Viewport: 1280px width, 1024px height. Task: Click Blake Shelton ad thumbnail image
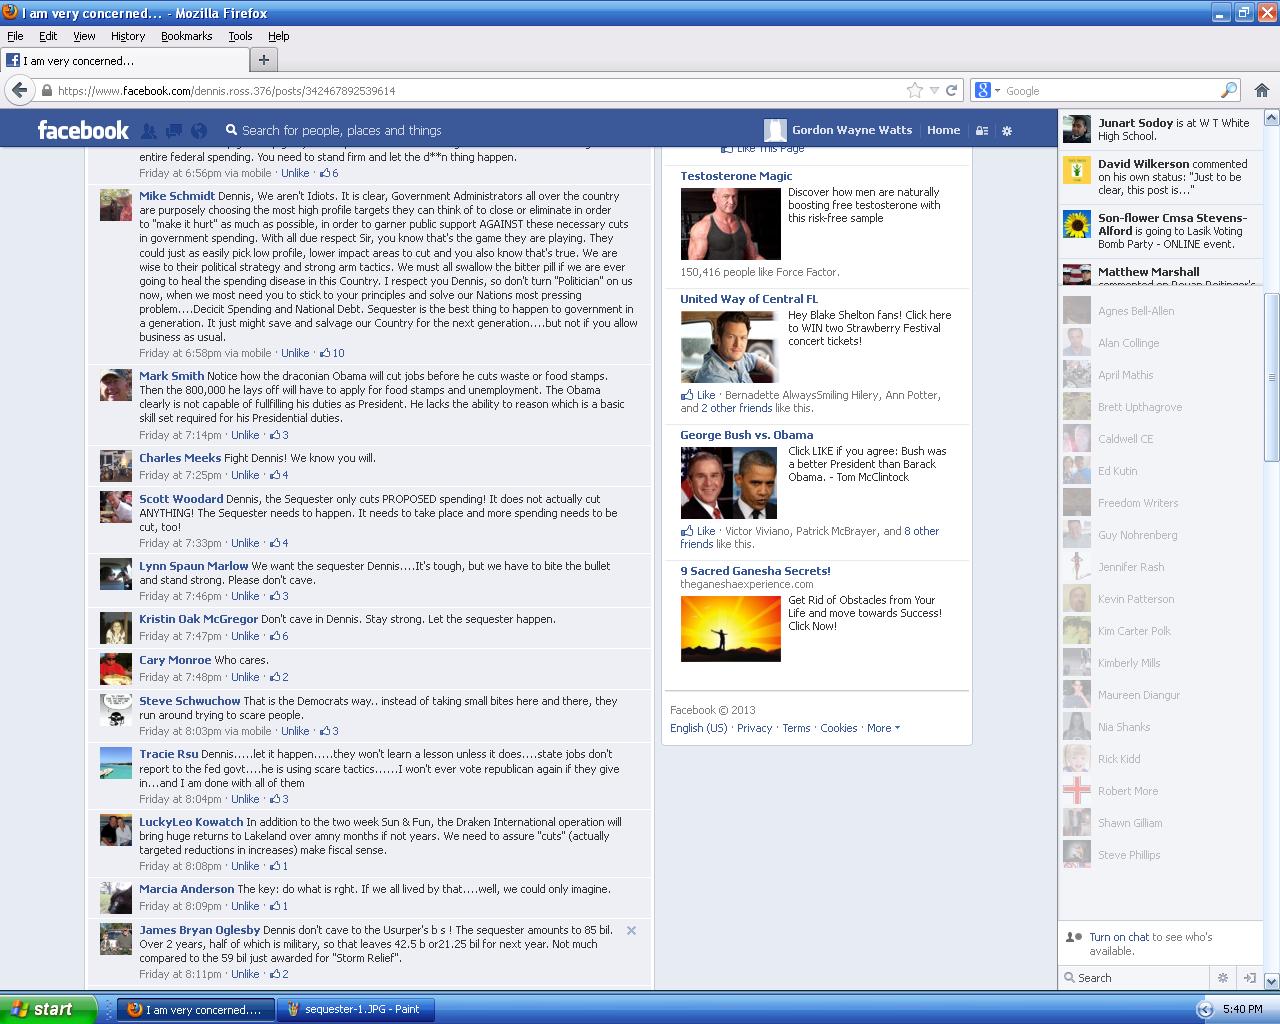pyautogui.click(x=730, y=347)
